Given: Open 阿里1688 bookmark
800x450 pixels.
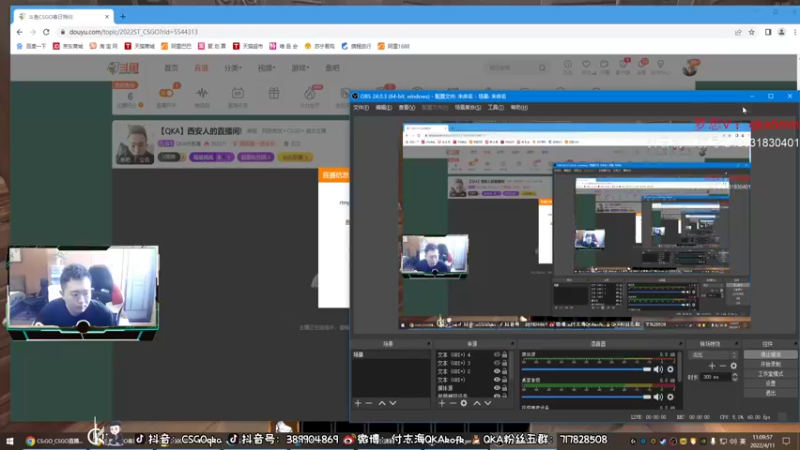Looking at the screenshot, I should pos(393,46).
